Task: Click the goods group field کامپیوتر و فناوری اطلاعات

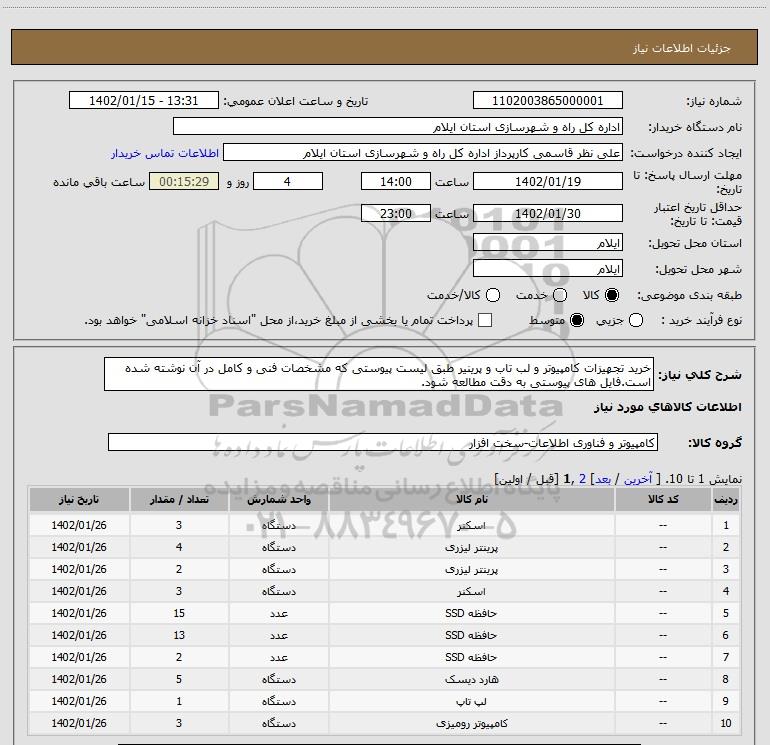Action: click(x=383, y=442)
